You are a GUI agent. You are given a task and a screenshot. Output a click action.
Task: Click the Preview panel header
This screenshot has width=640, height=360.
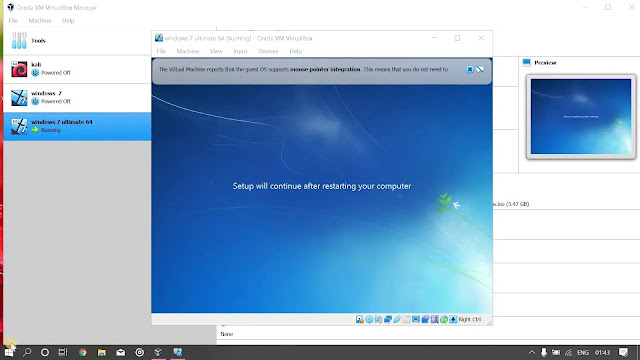coord(545,62)
